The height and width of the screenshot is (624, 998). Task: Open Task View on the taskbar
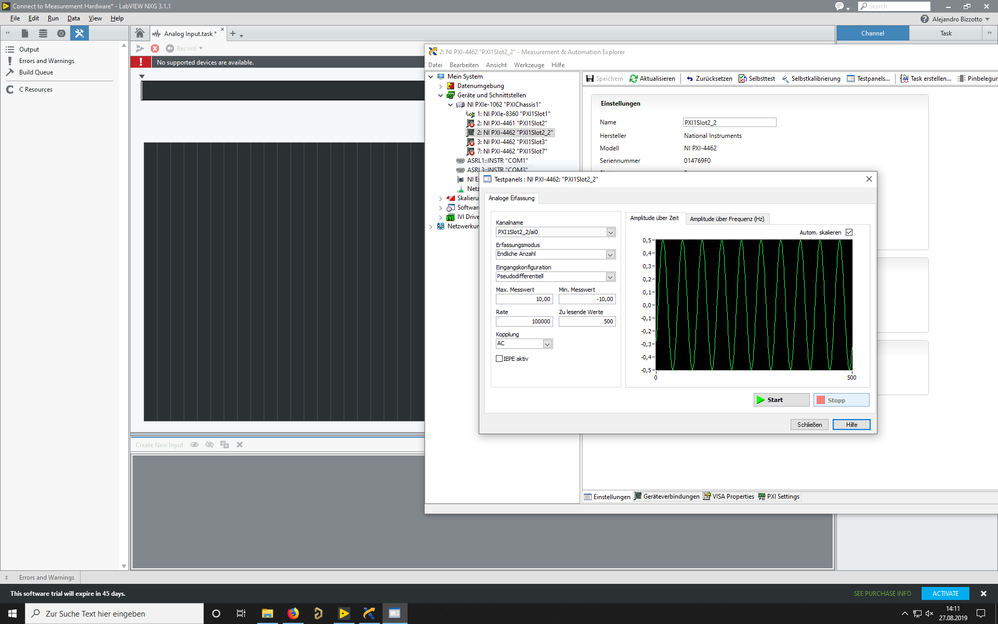241,613
